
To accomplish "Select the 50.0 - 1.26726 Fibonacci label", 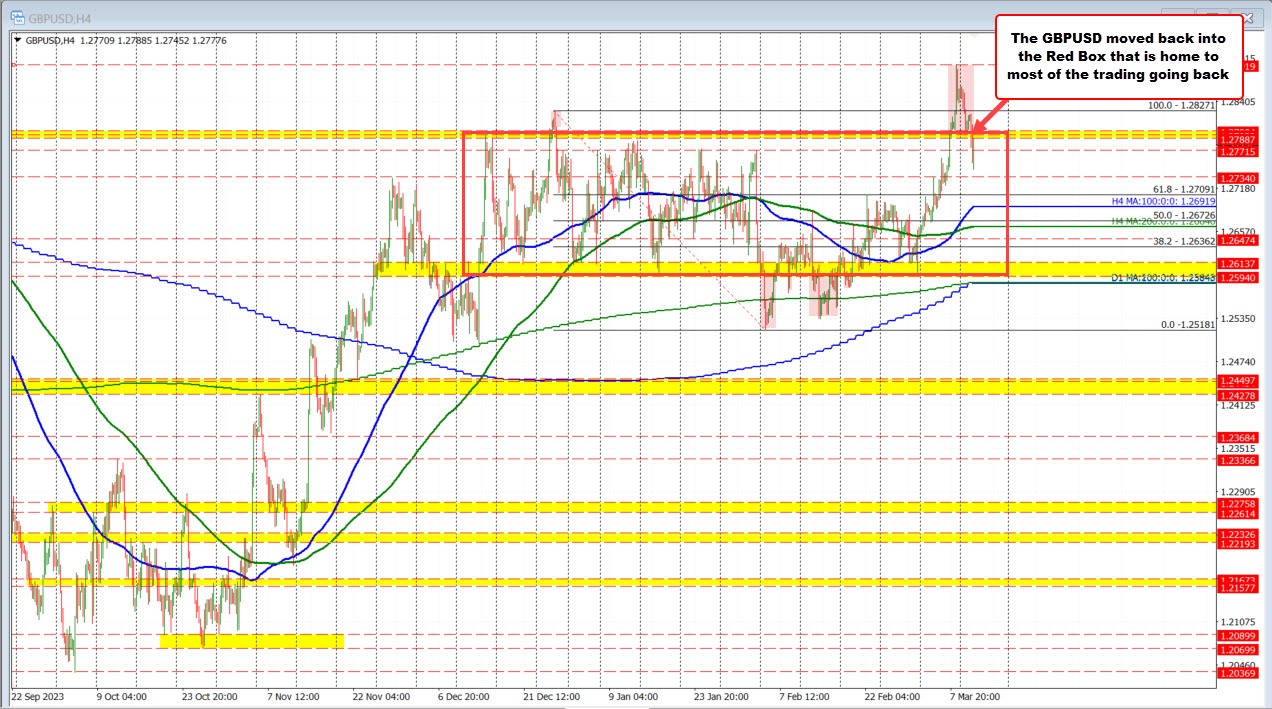I will pyautogui.click(x=1184, y=215).
